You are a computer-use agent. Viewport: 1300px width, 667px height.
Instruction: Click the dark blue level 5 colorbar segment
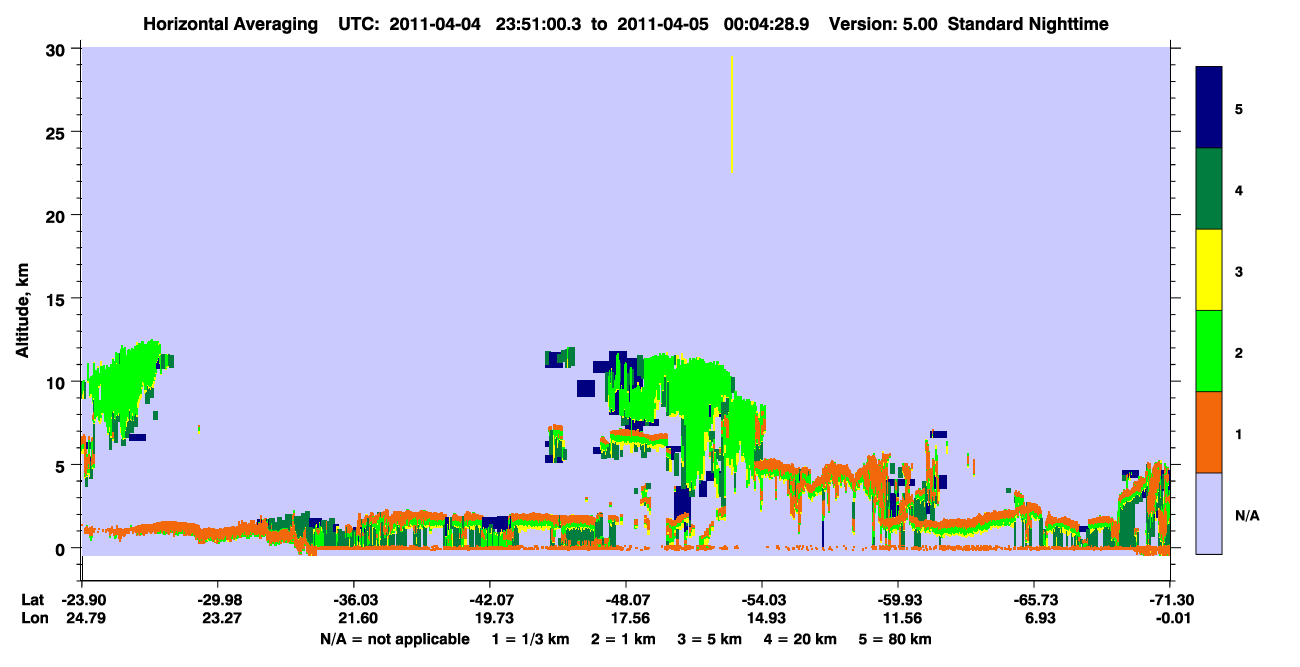point(1209,108)
